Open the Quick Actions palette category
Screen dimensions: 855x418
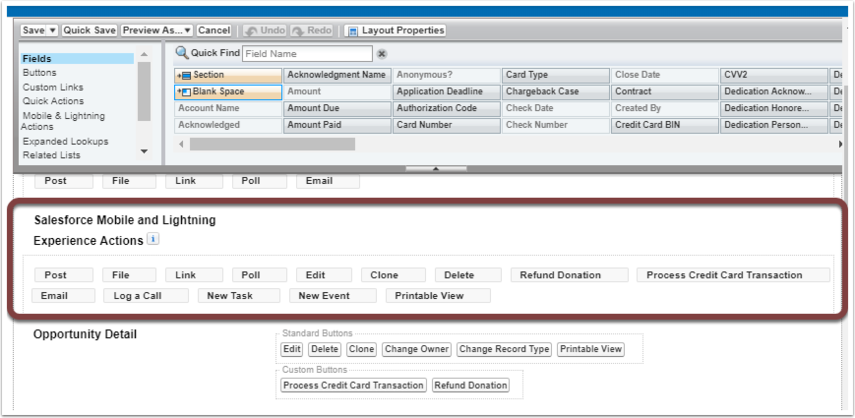tap(53, 101)
